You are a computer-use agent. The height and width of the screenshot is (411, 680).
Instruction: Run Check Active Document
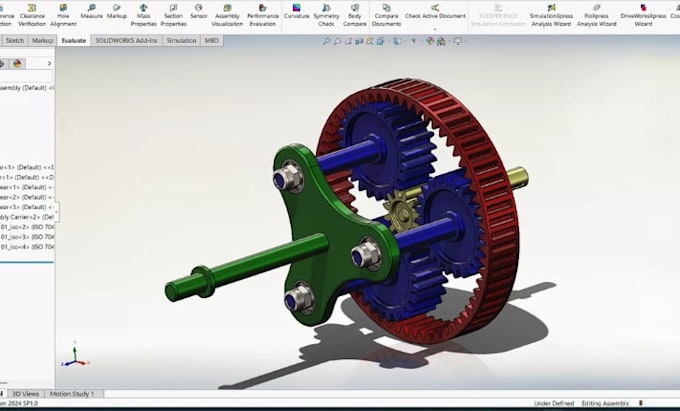[435, 12]
